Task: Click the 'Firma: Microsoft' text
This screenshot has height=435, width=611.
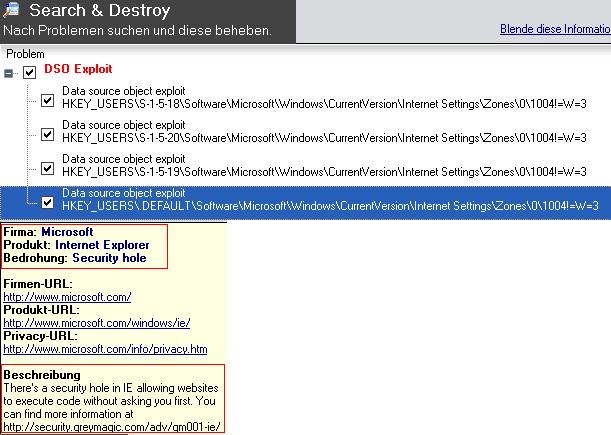Action: click(x=48, y=232)
